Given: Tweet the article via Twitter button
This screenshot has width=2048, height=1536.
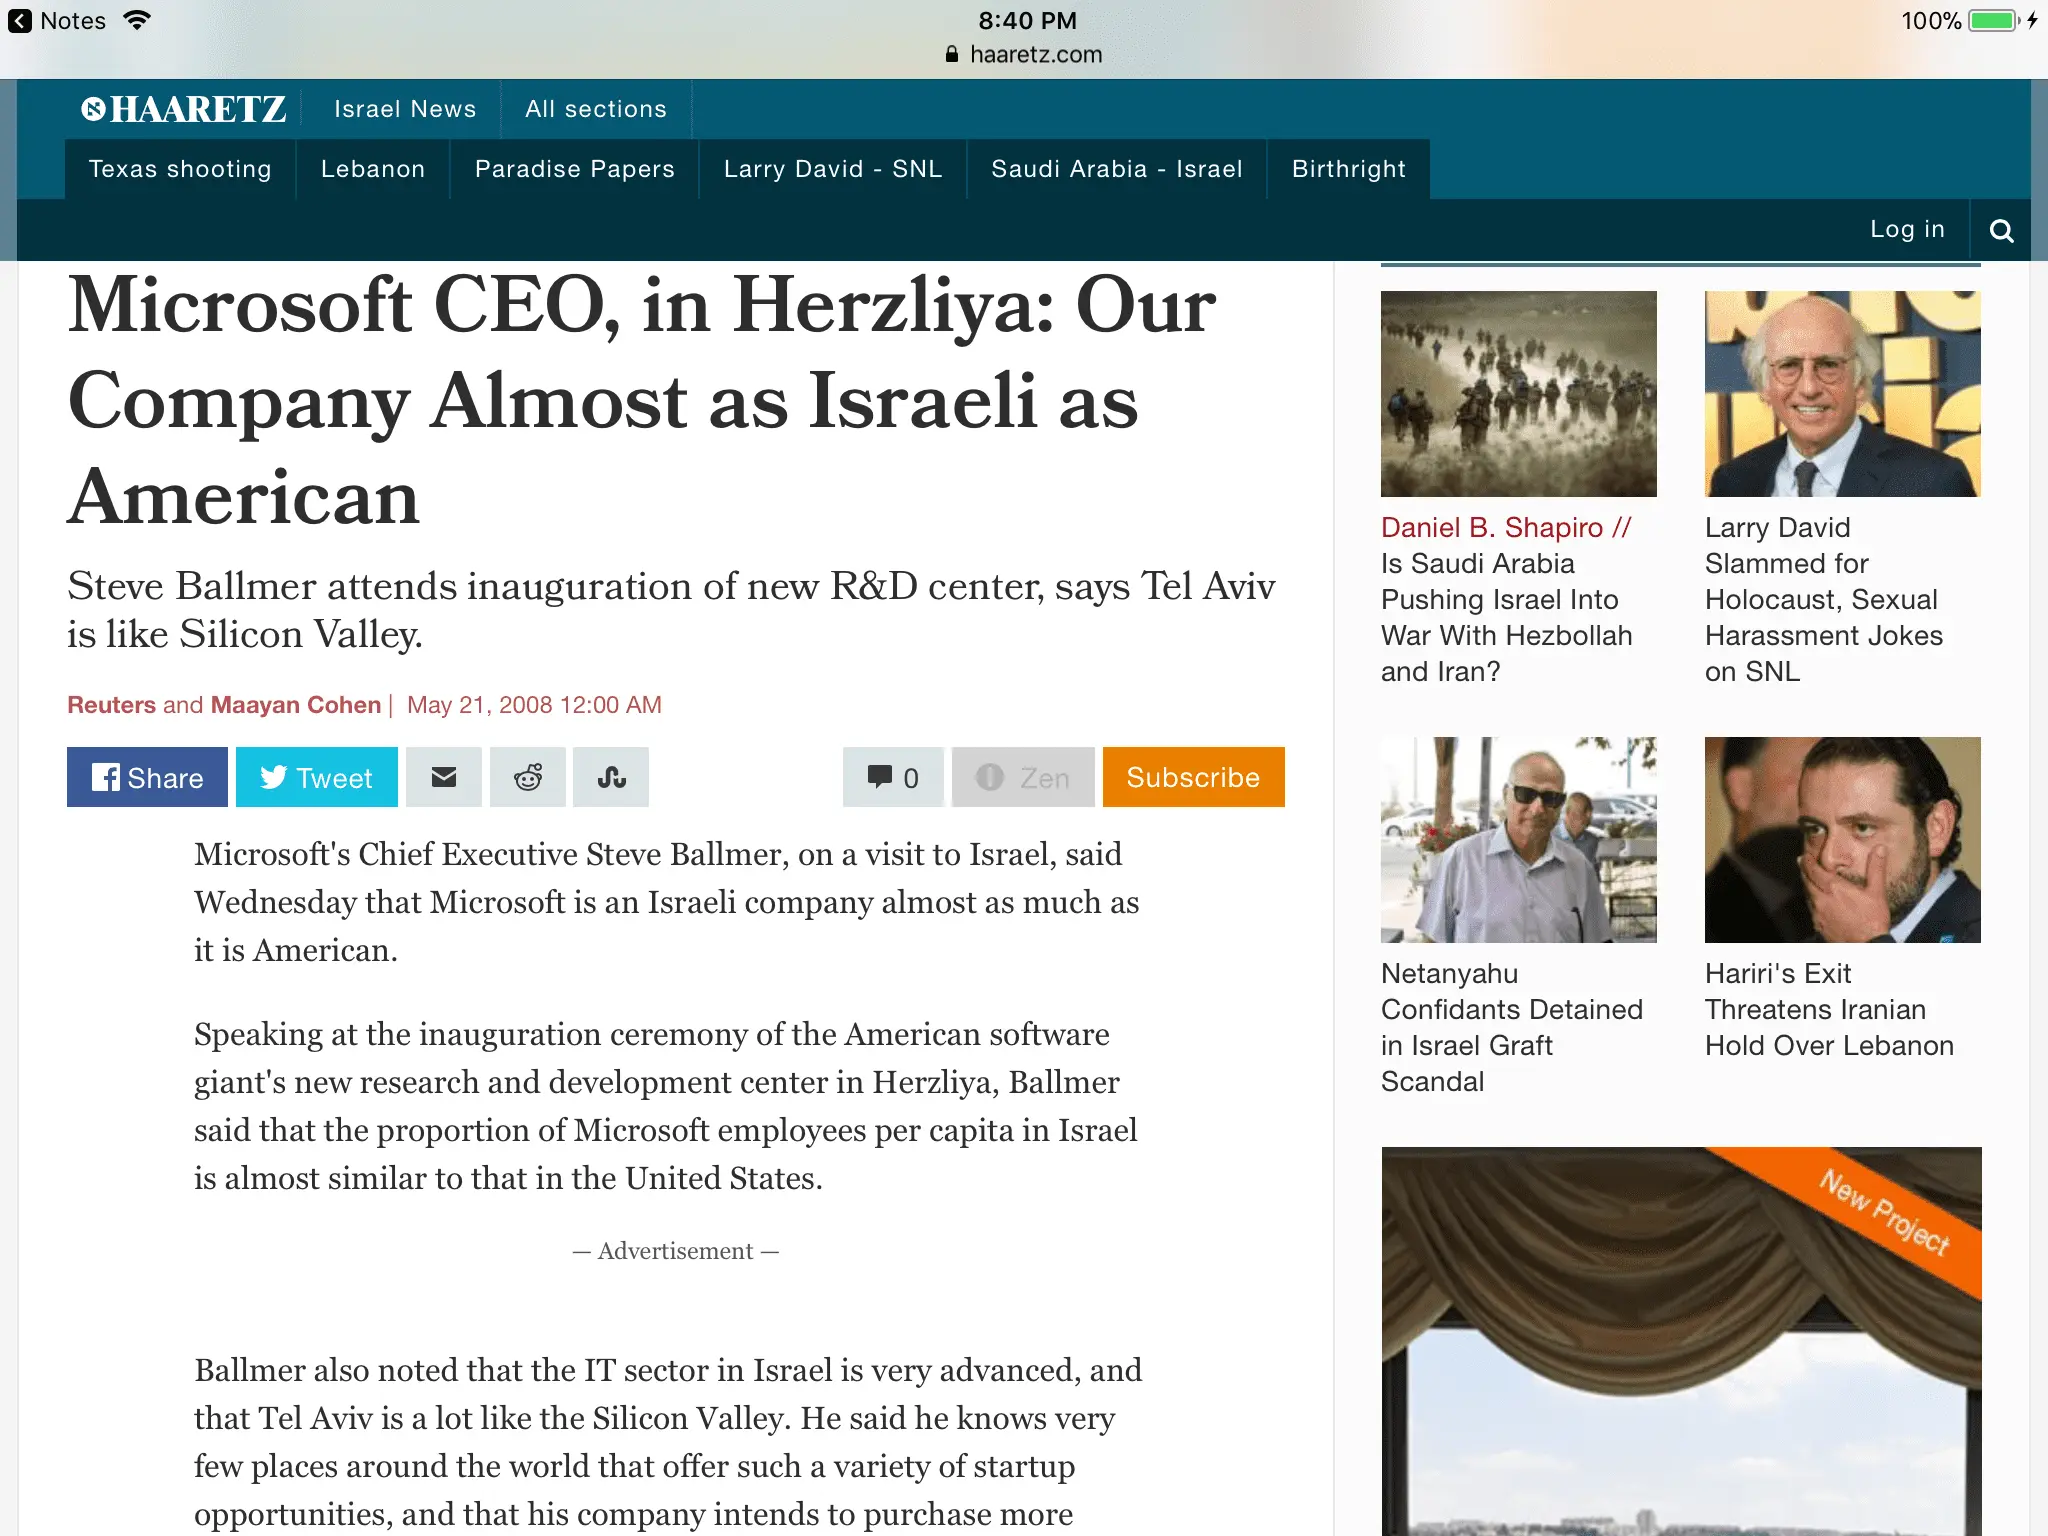Looking at the screenshot, I should pyautogui.click(x=316, y=777).
